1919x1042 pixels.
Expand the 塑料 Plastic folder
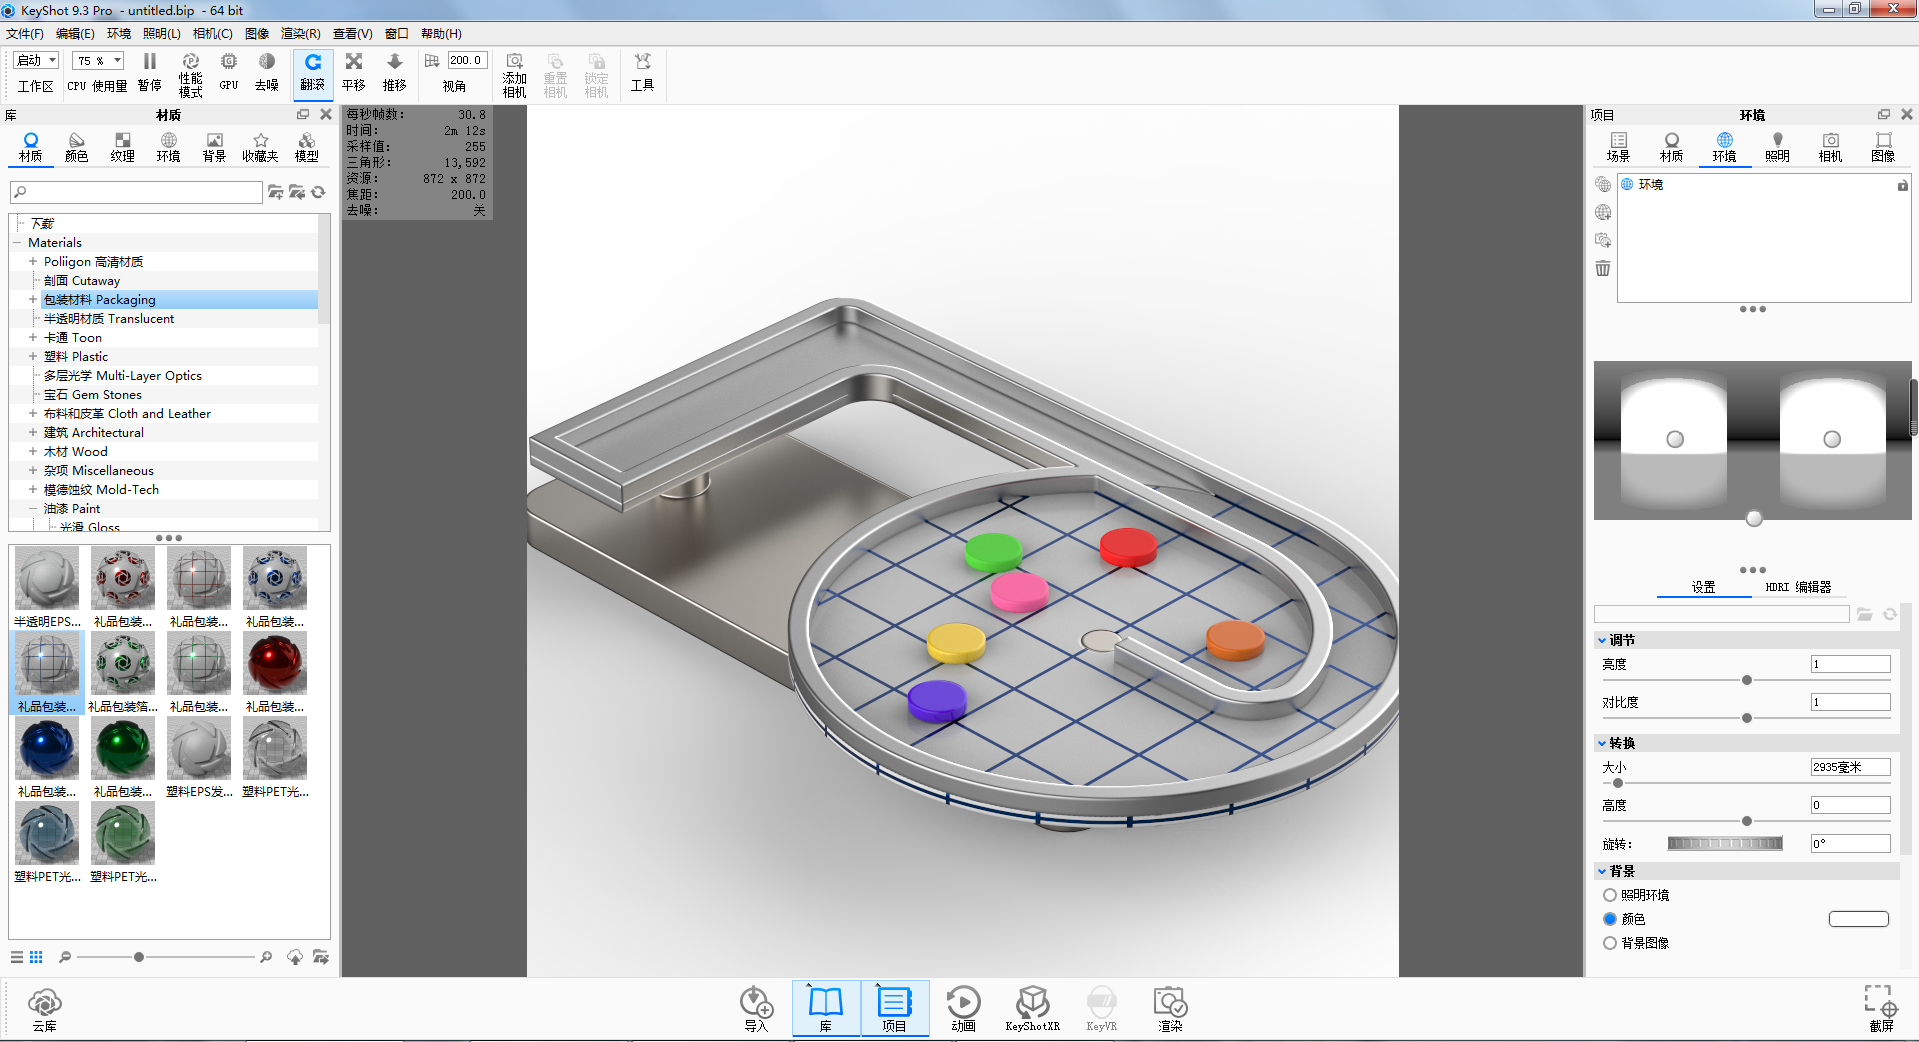click(x=33, y=357)
